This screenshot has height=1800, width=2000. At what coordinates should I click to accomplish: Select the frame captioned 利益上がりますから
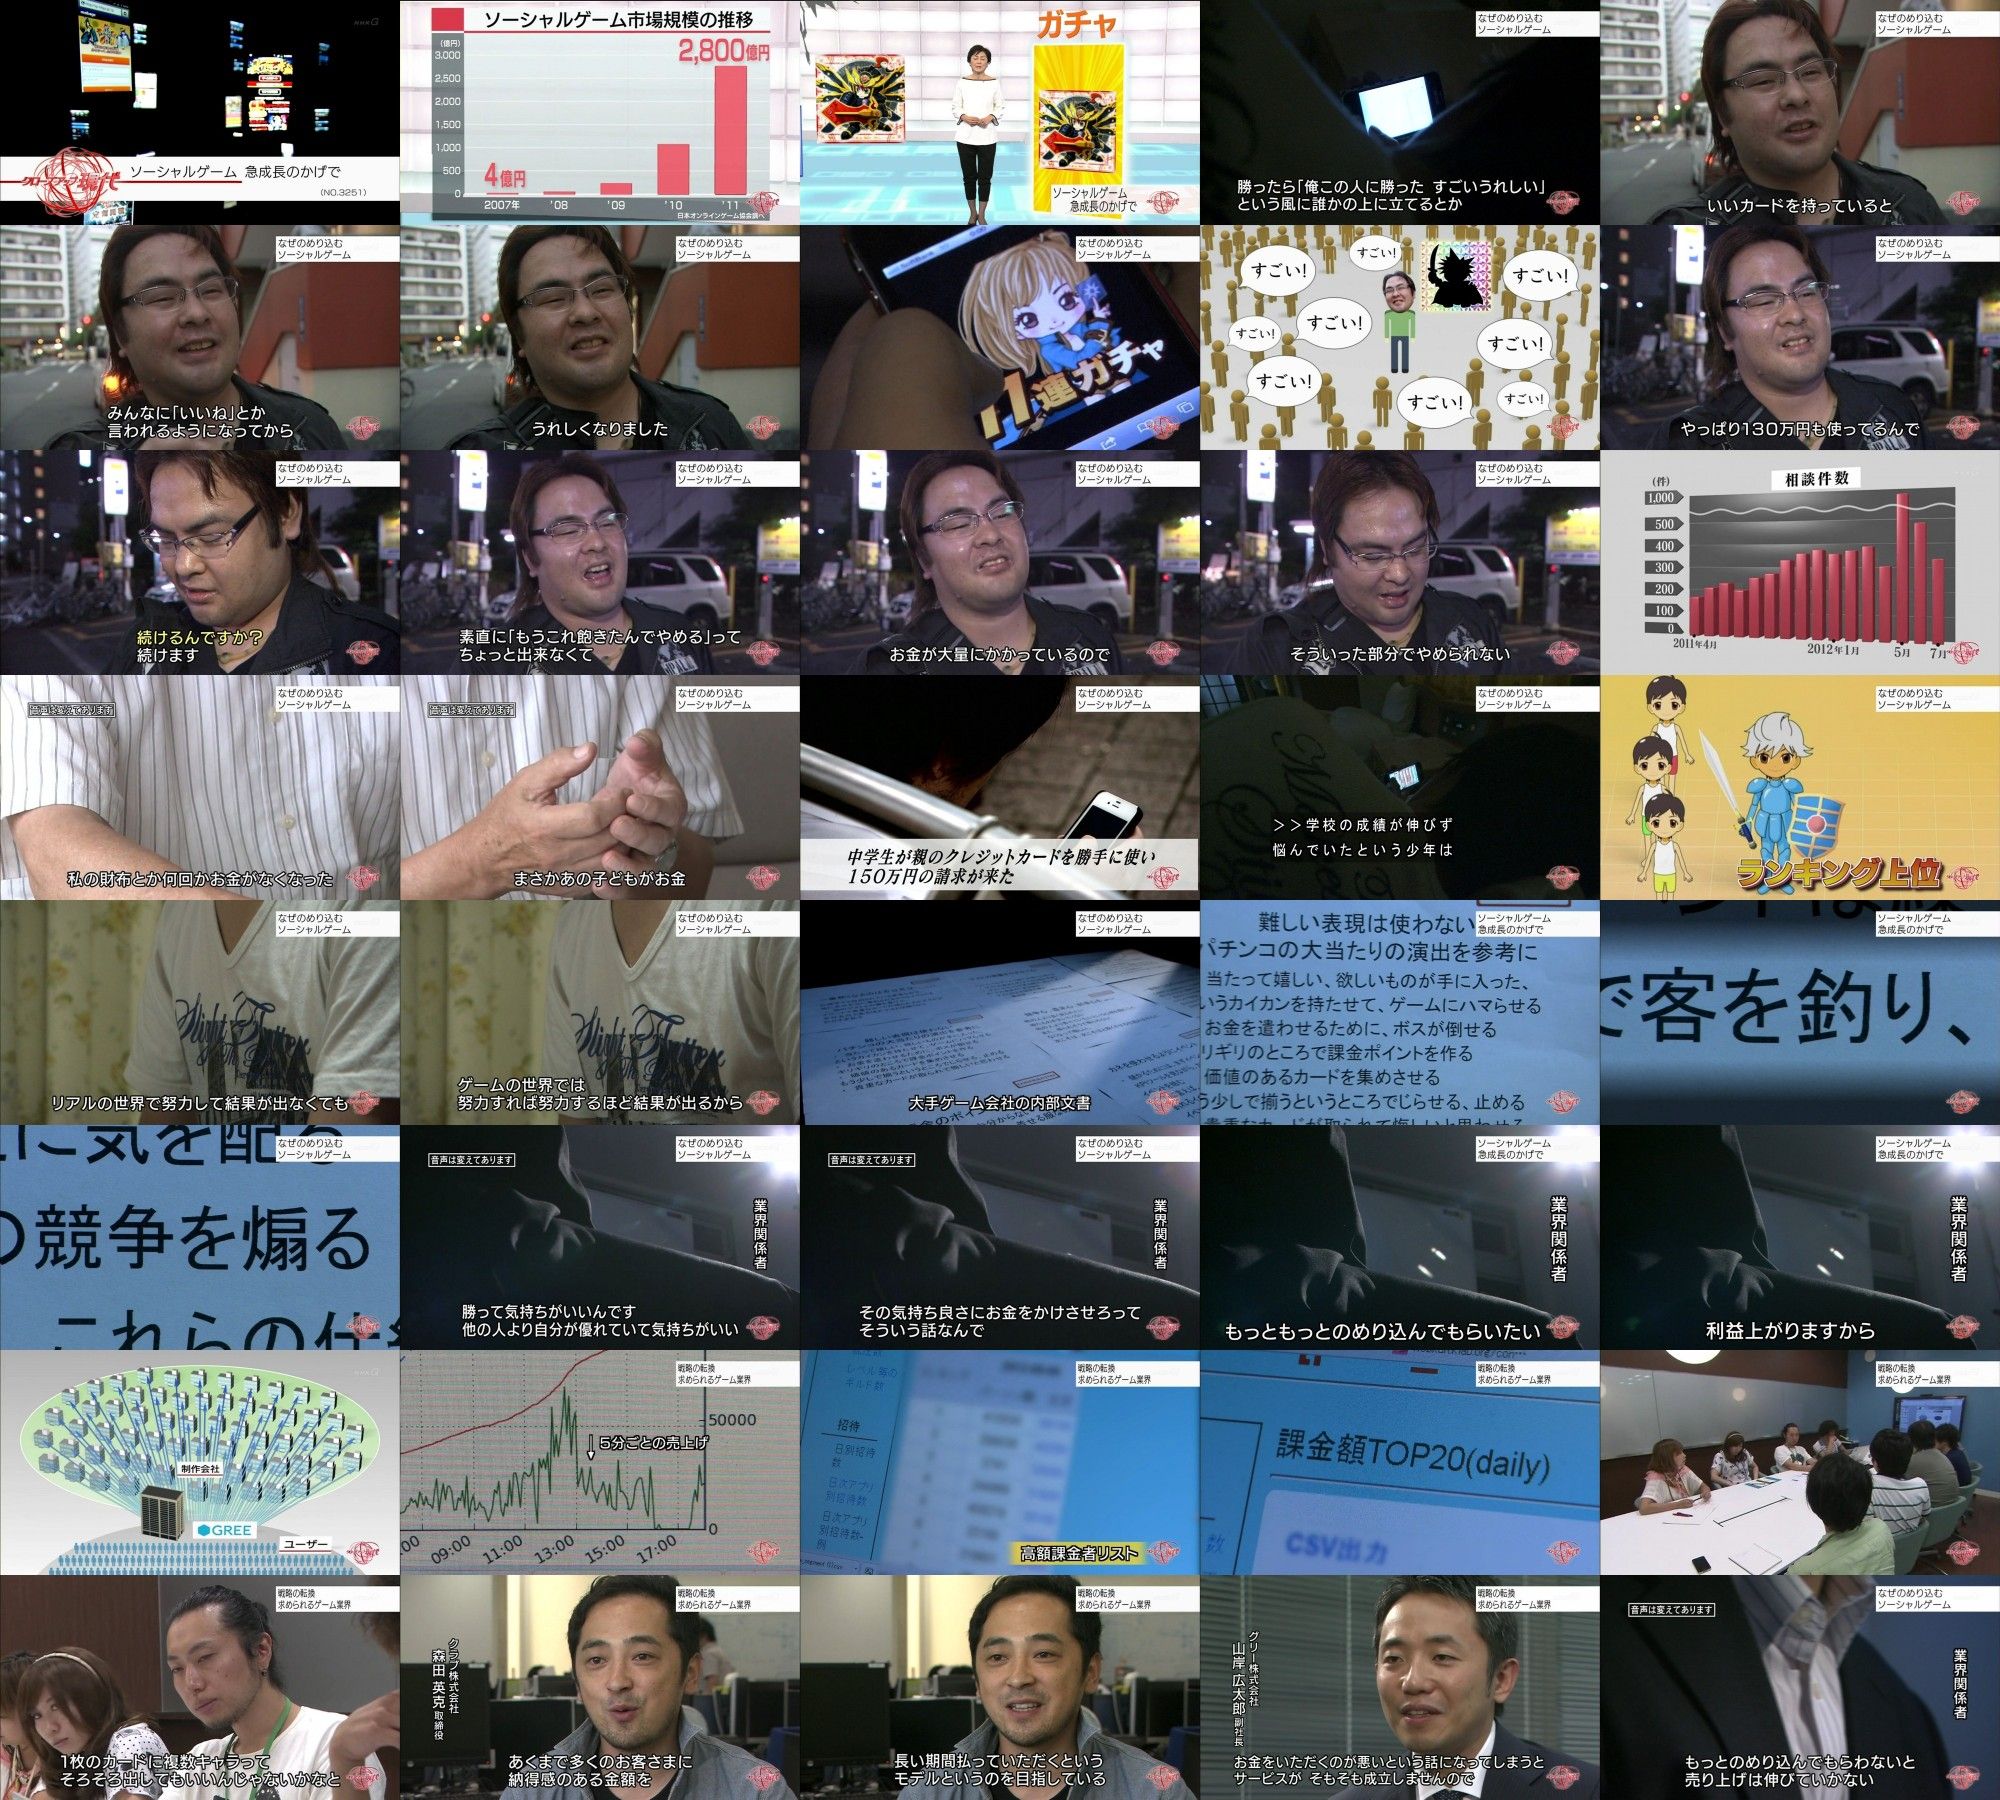click(1800, 1237)
